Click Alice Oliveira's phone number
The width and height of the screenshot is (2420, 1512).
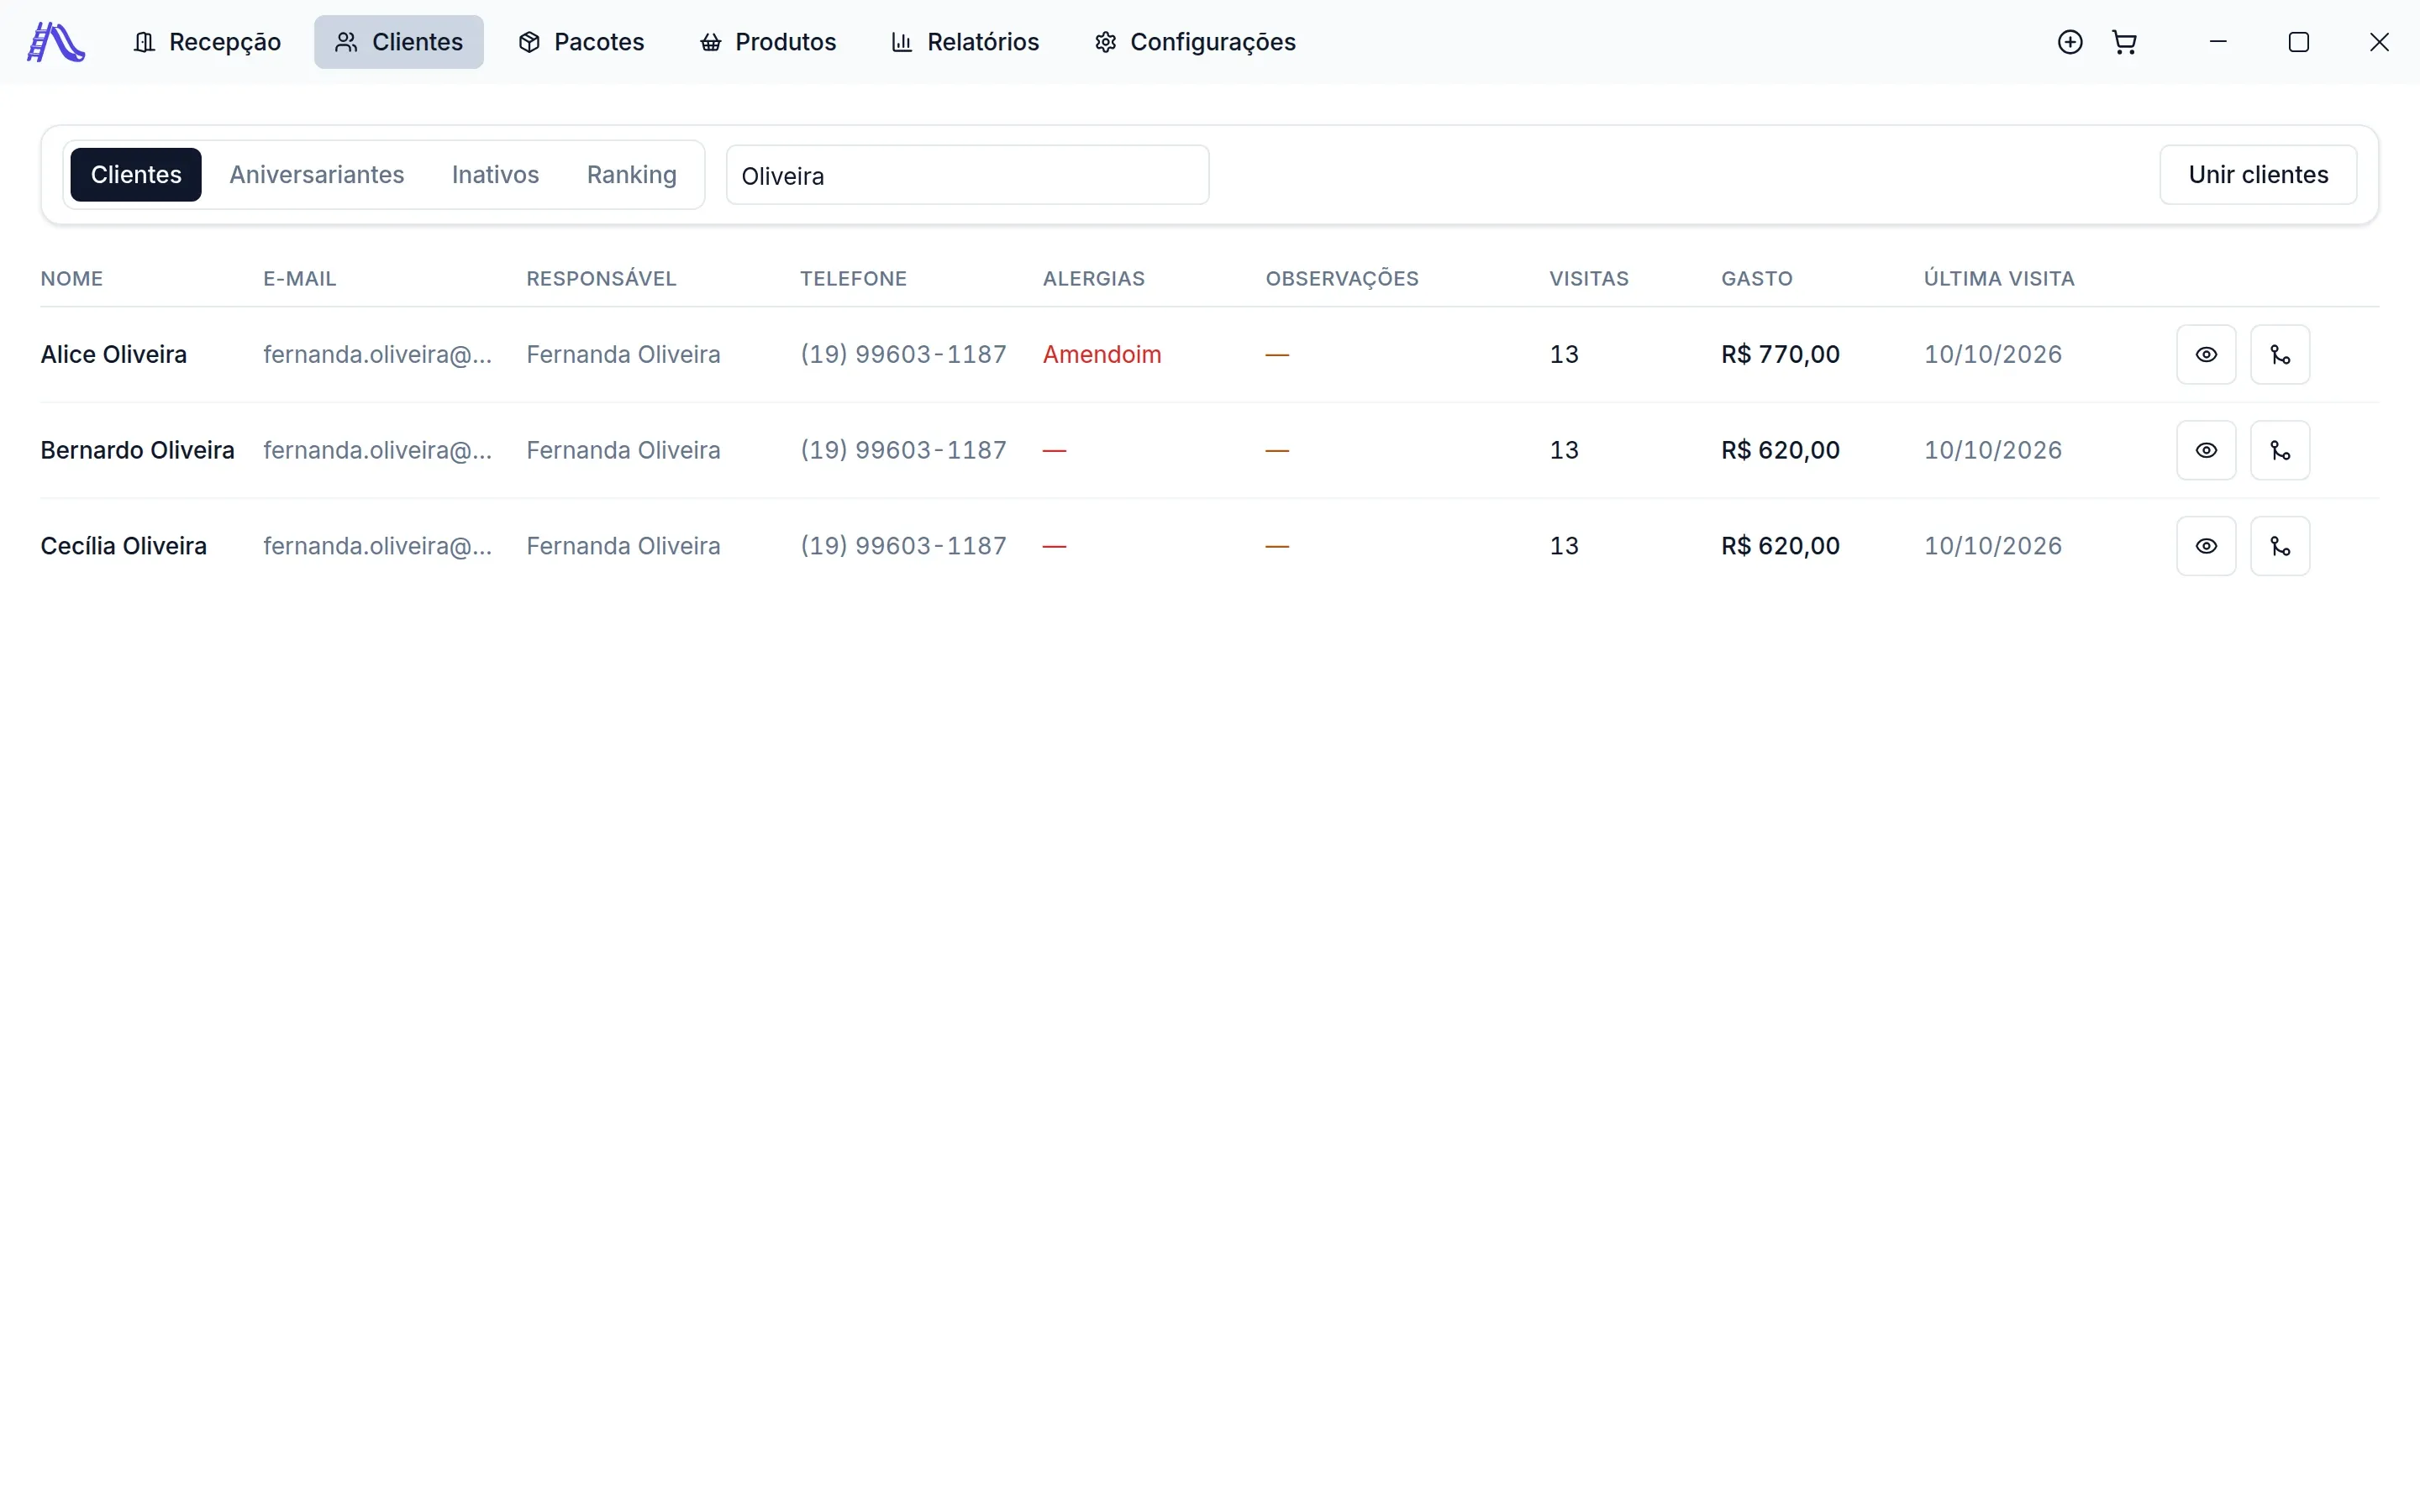[903, 354]
